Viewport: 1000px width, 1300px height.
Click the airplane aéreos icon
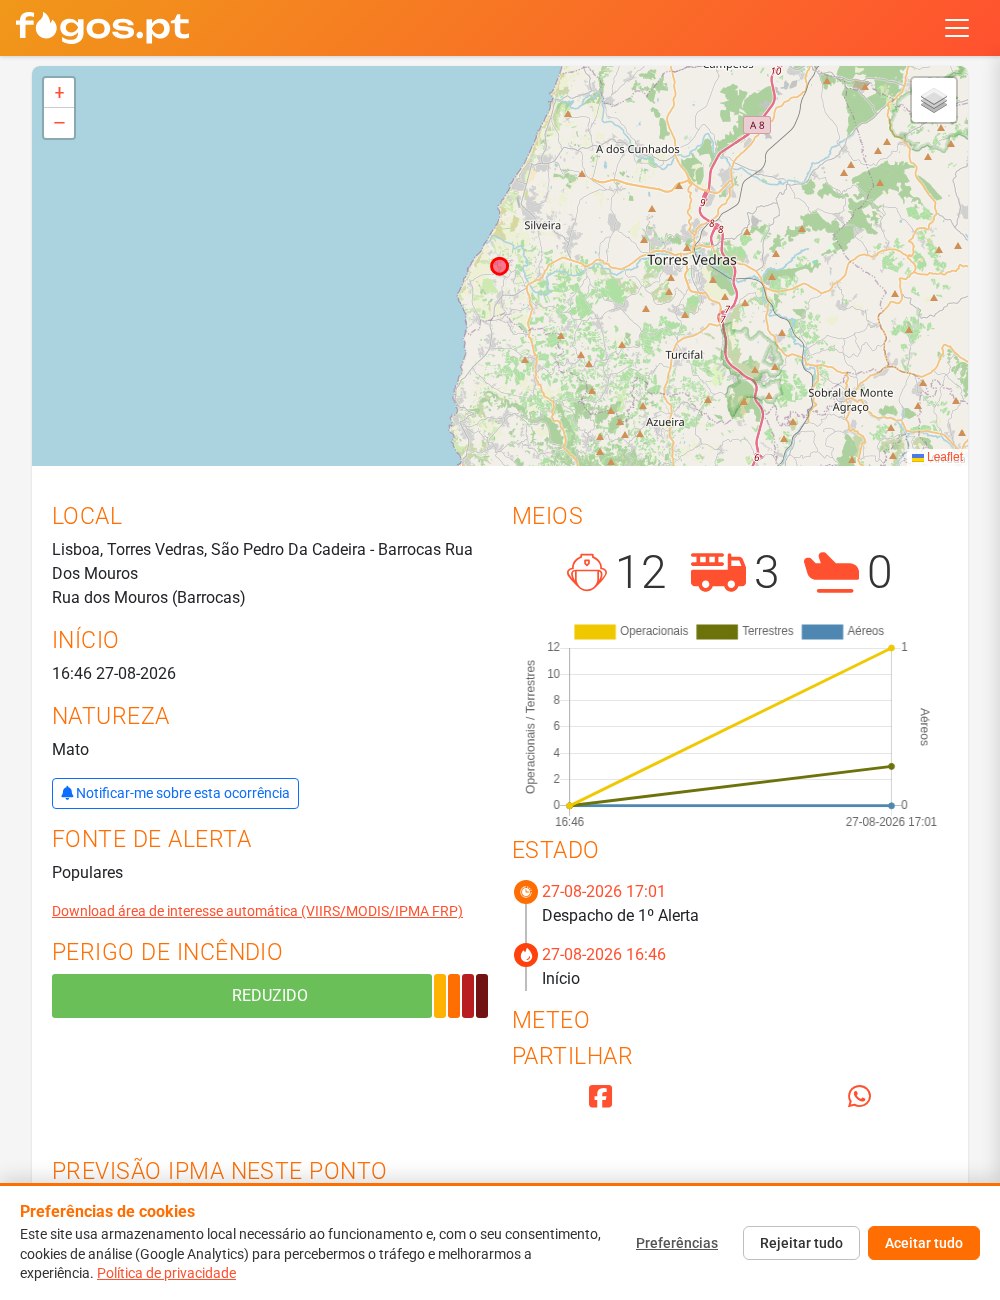click(x=832, y=572)
